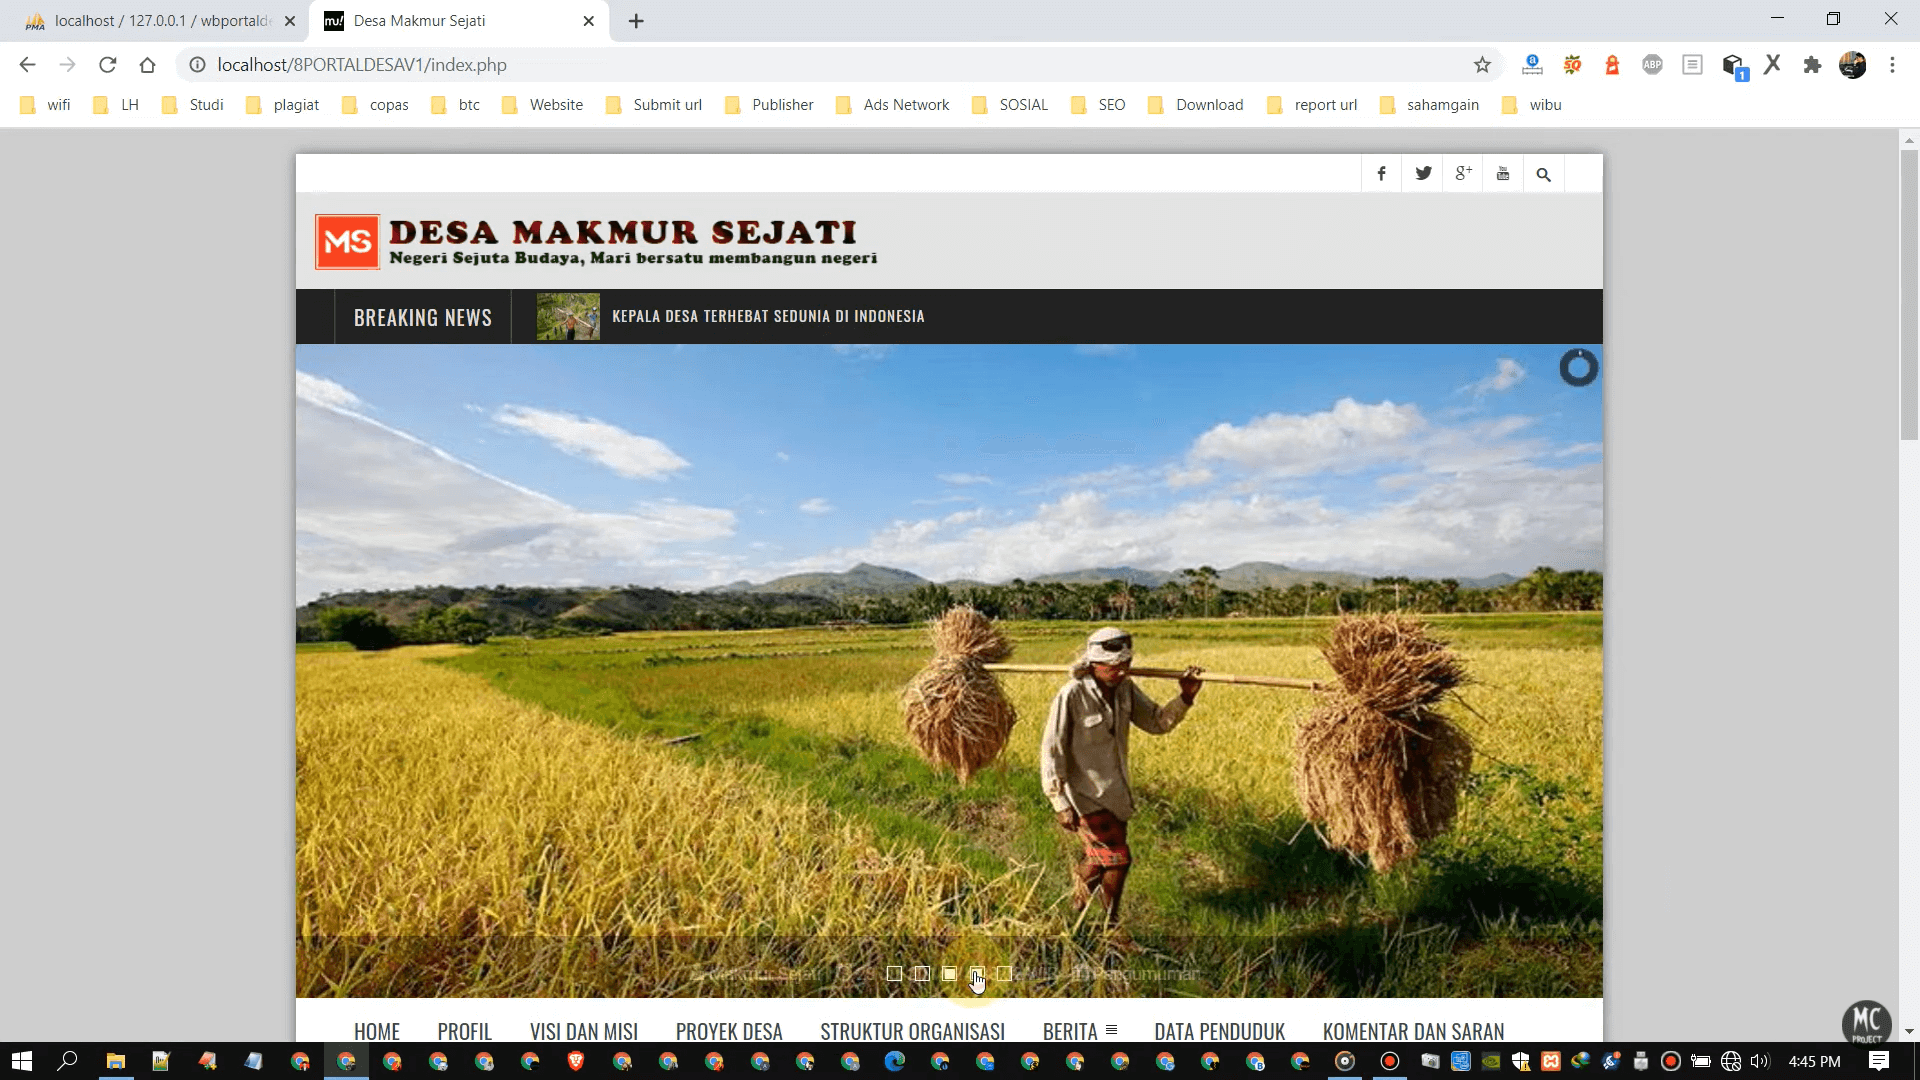Viewport: 1920px width, 1080px height.
Task: Open the AdBlock Plus extension icon
Action: tap(1652, 64)
